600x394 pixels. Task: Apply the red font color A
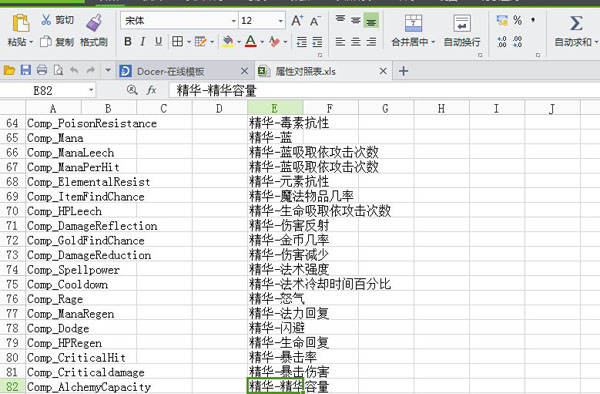coord(251,41)
